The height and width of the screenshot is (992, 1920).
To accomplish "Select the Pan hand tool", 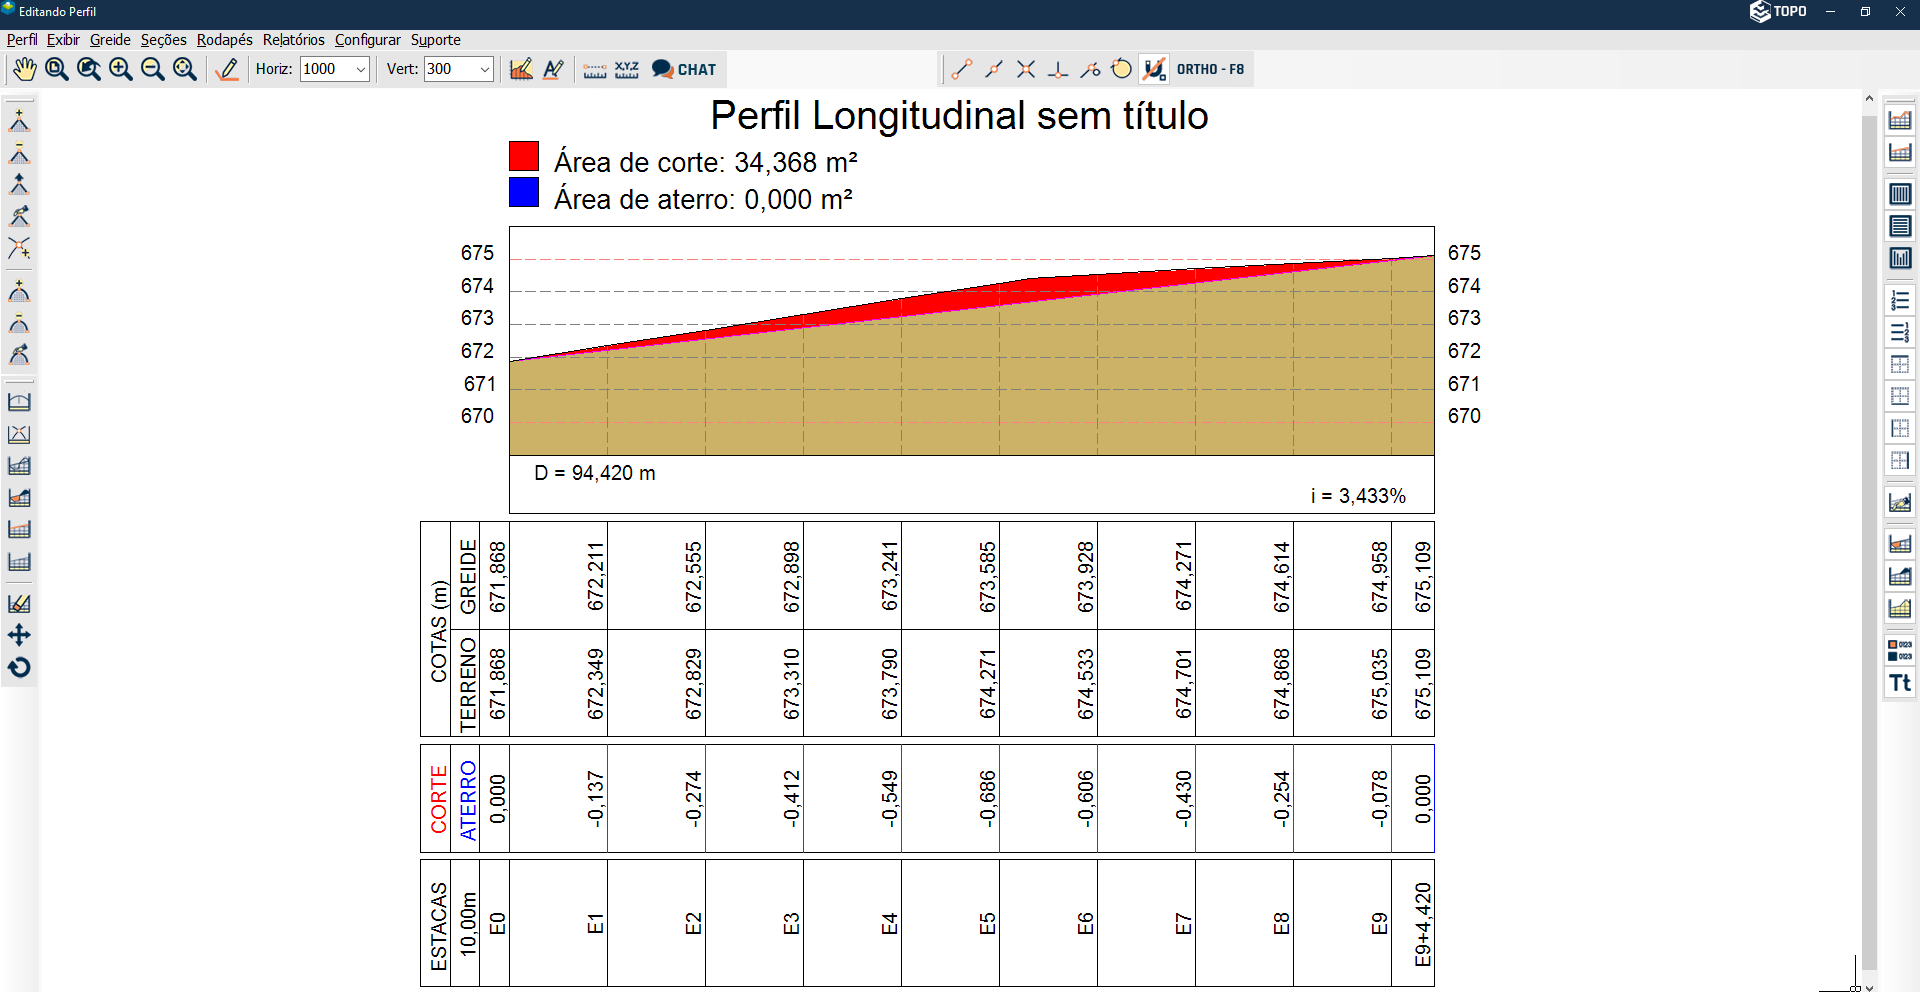I will pos(24,69).
